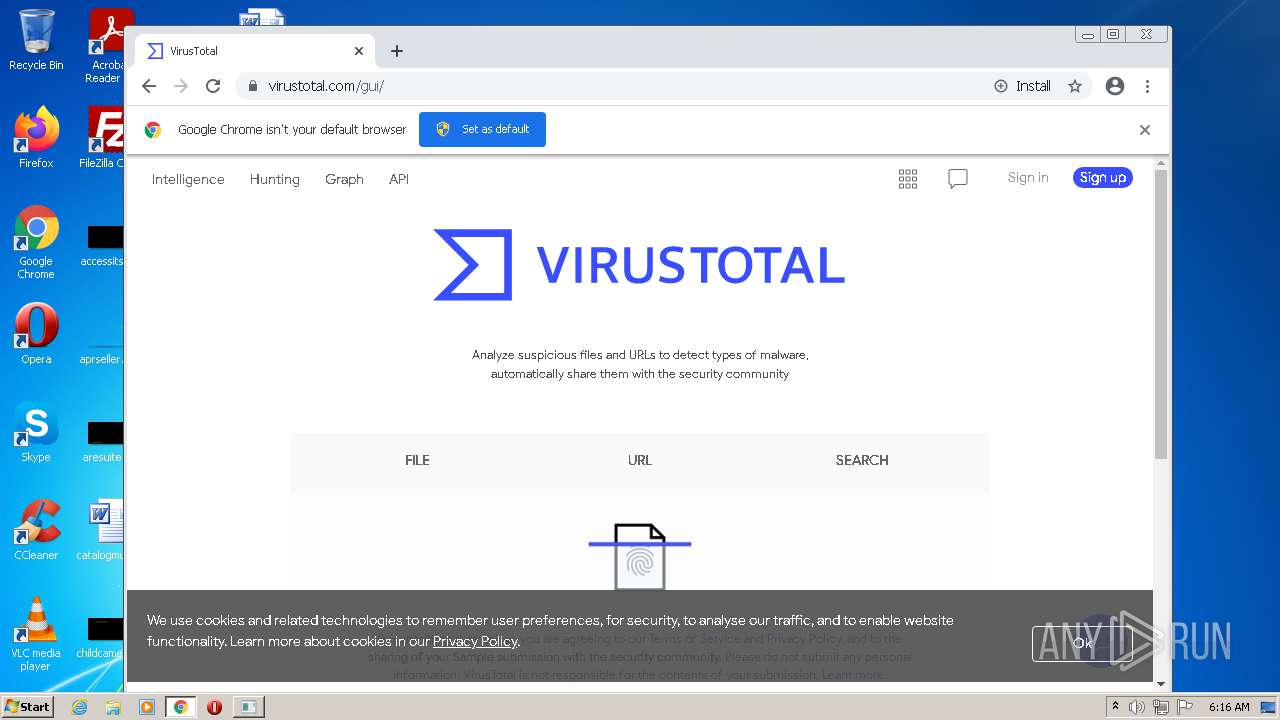Open the comments speech bubble icon
Viewport: 1280px width, 720px height.
coord(958,179)
